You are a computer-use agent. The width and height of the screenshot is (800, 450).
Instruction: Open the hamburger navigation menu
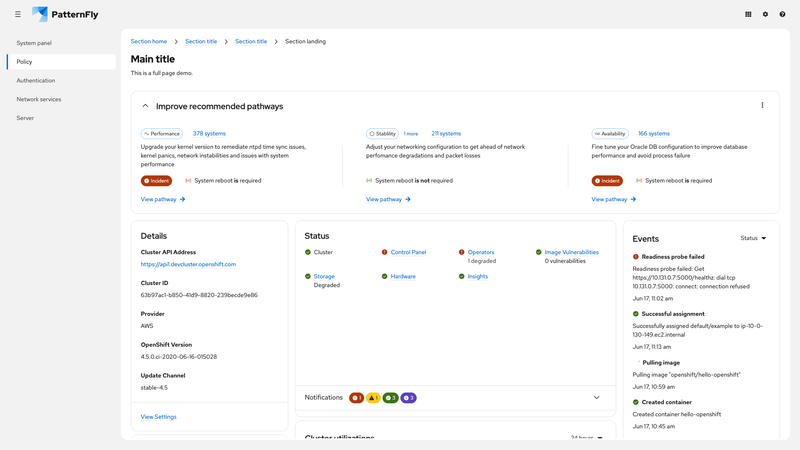point(18,14)
